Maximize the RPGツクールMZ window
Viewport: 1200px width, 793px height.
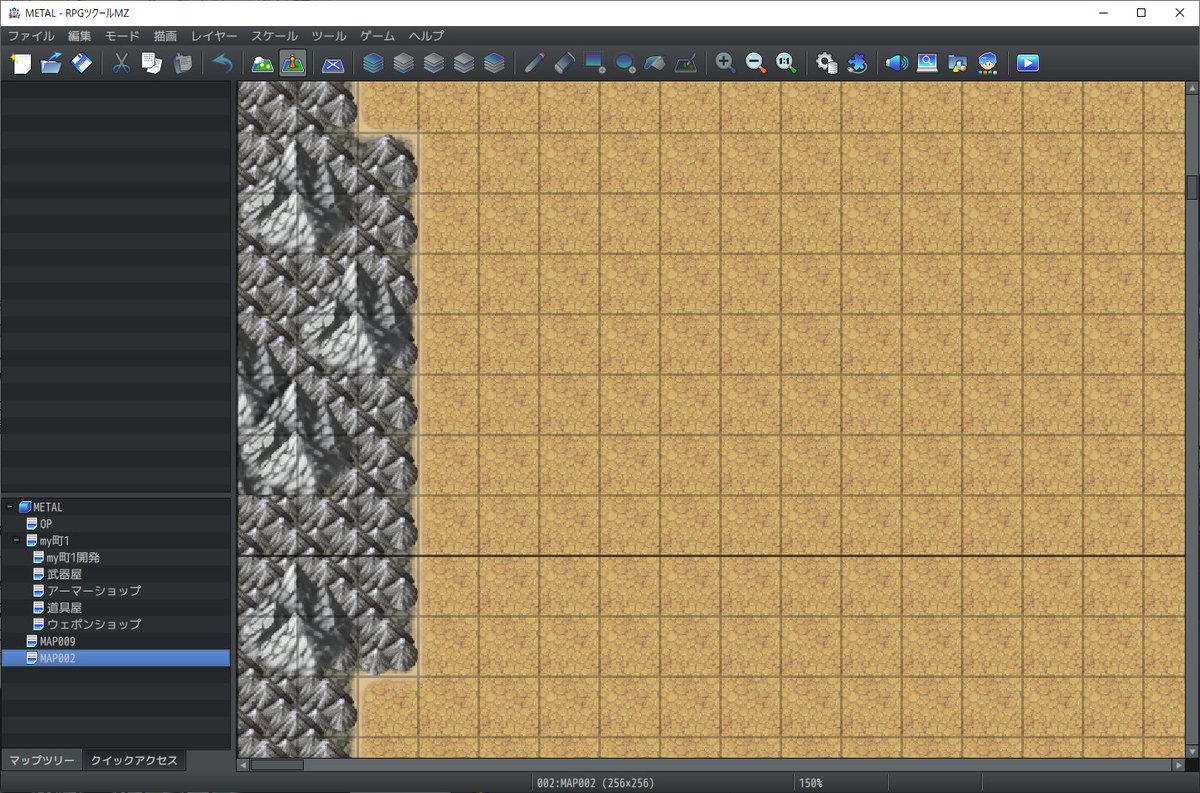click(1141, 12)
